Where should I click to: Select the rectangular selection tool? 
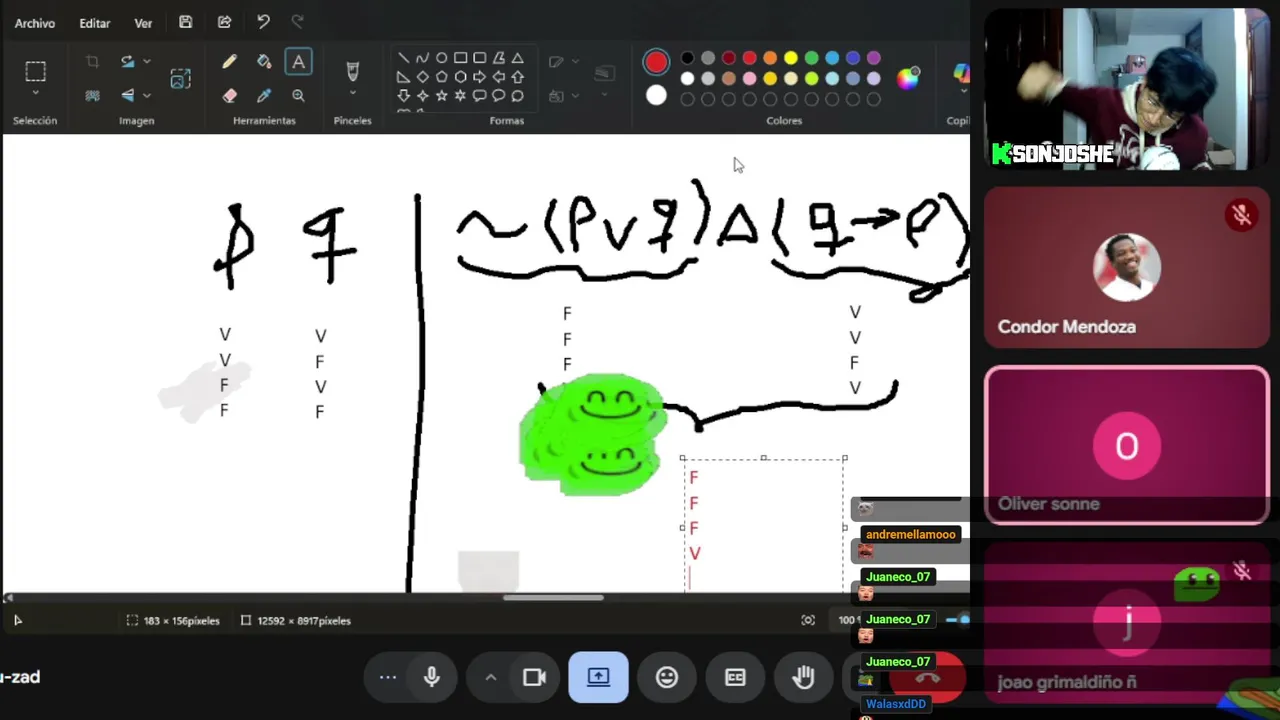35,71
